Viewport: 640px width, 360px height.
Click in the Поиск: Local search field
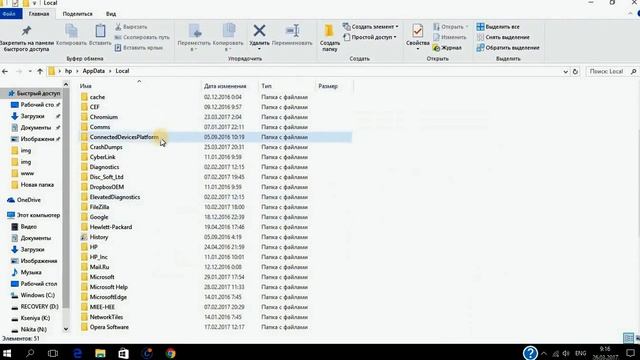click(607, 71)
